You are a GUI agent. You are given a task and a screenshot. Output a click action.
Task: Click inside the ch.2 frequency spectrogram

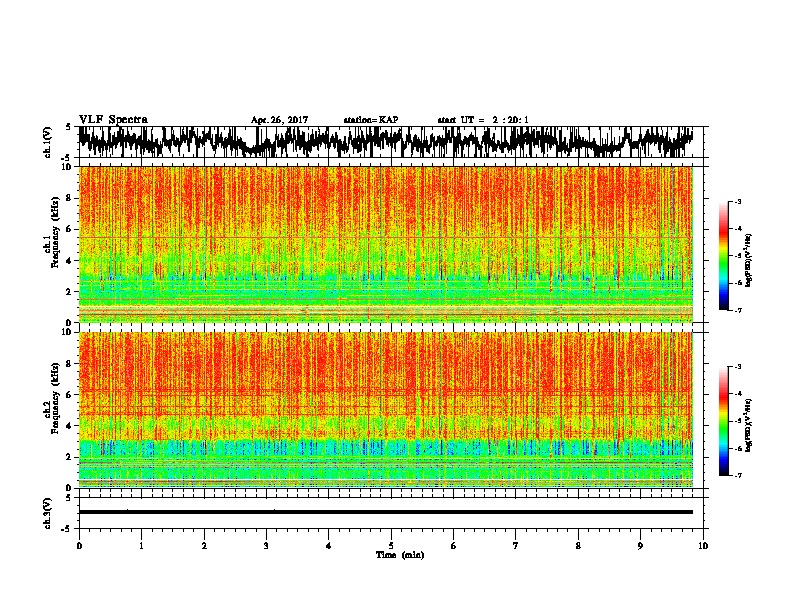click(x=391, y=410)
